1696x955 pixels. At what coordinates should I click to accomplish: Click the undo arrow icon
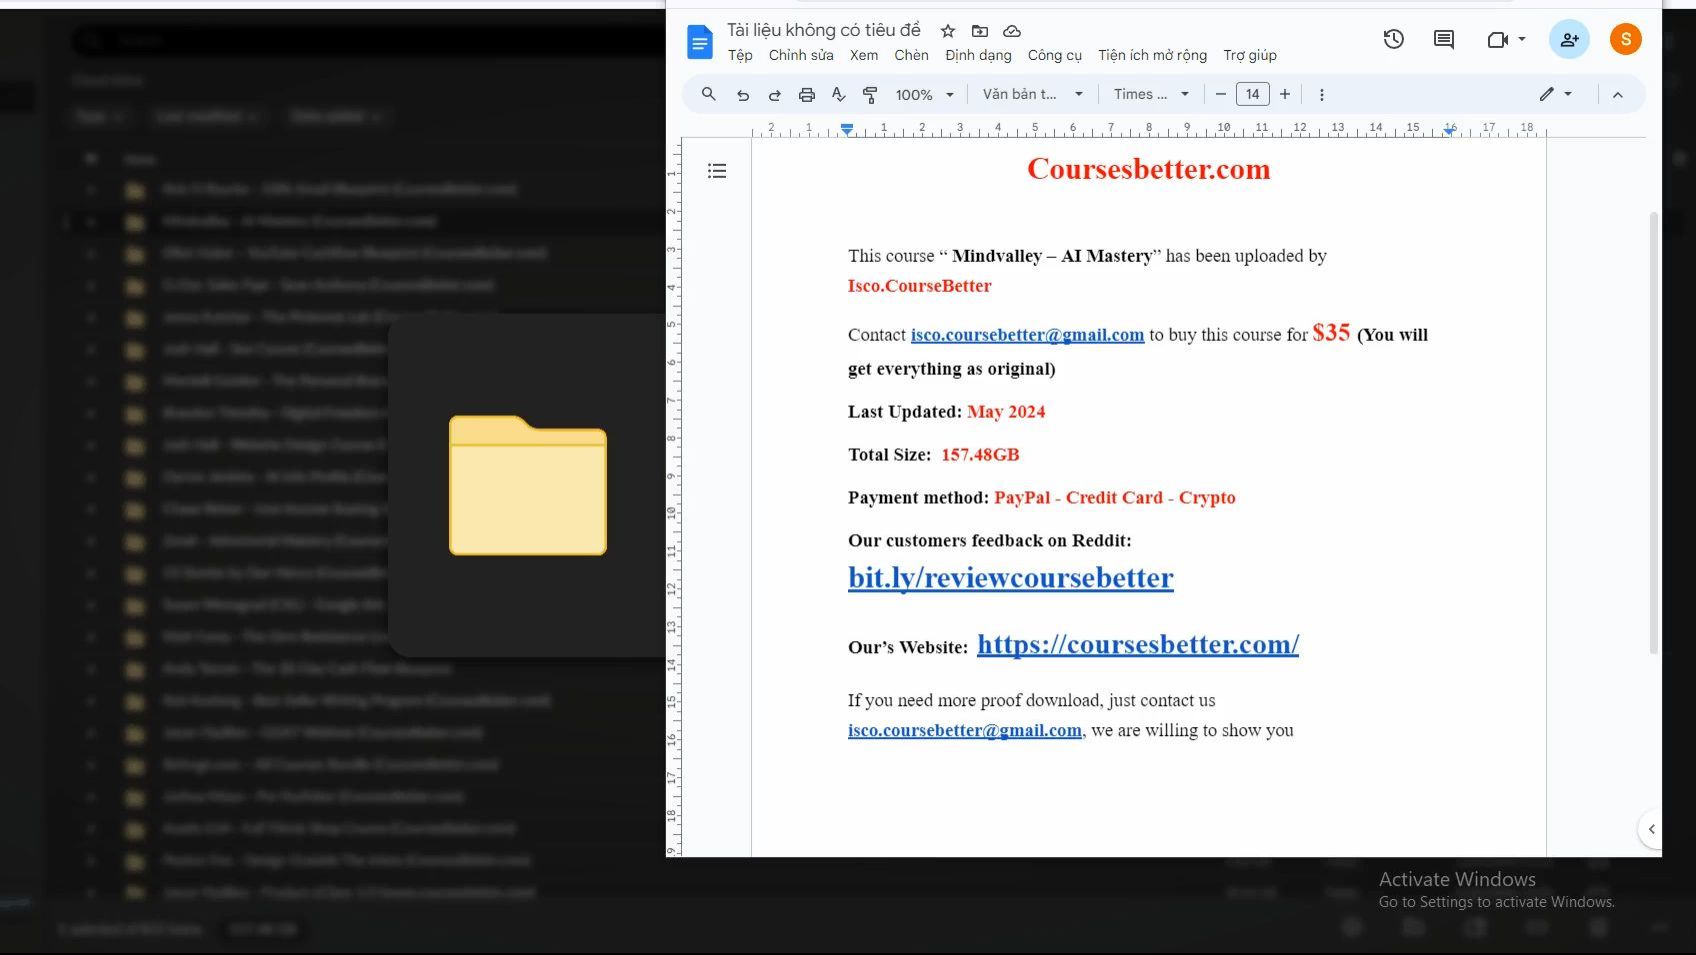(x=742, y=95)
